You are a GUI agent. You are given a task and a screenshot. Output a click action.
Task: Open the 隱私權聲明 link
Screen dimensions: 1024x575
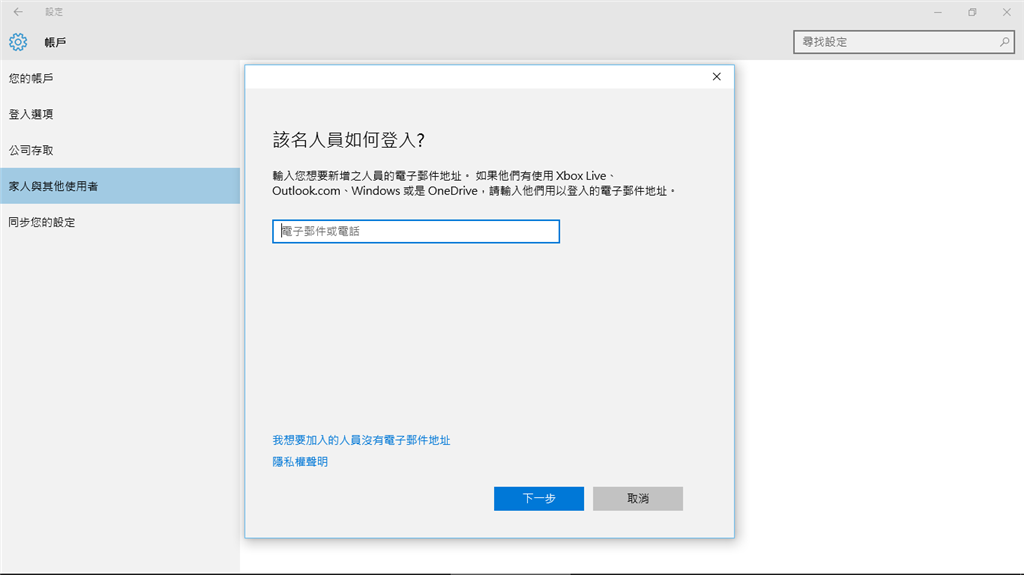300,462
